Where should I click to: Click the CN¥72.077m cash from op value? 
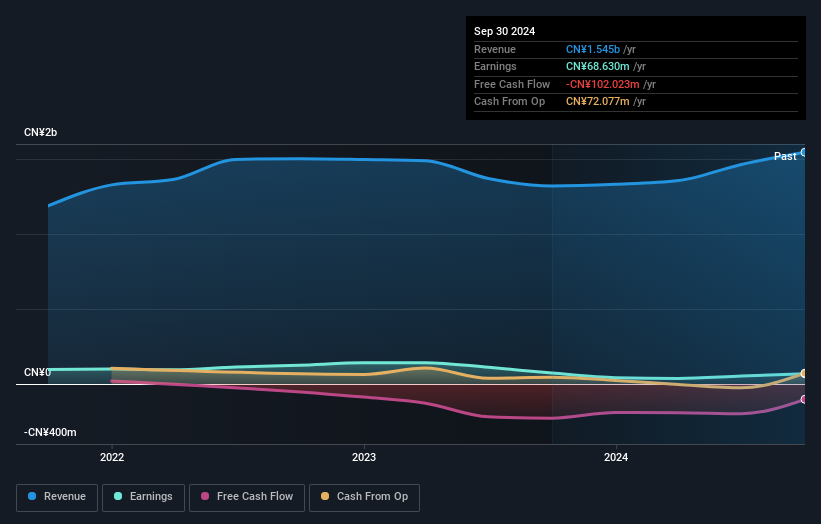[597, 102]
